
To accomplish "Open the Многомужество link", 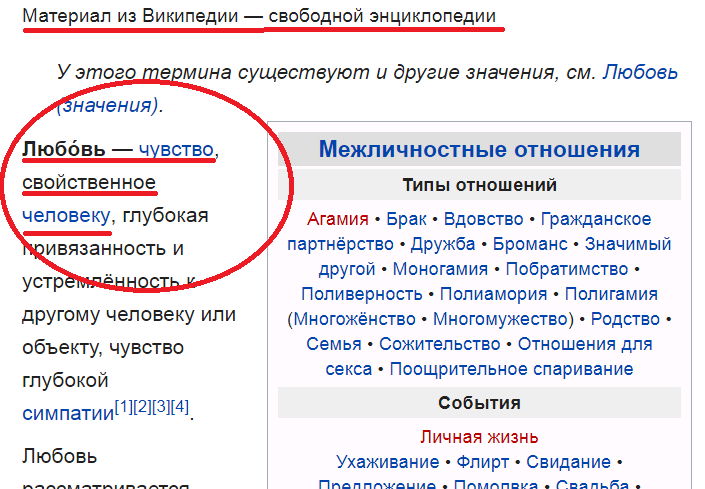I will click(x=501, y=319).
